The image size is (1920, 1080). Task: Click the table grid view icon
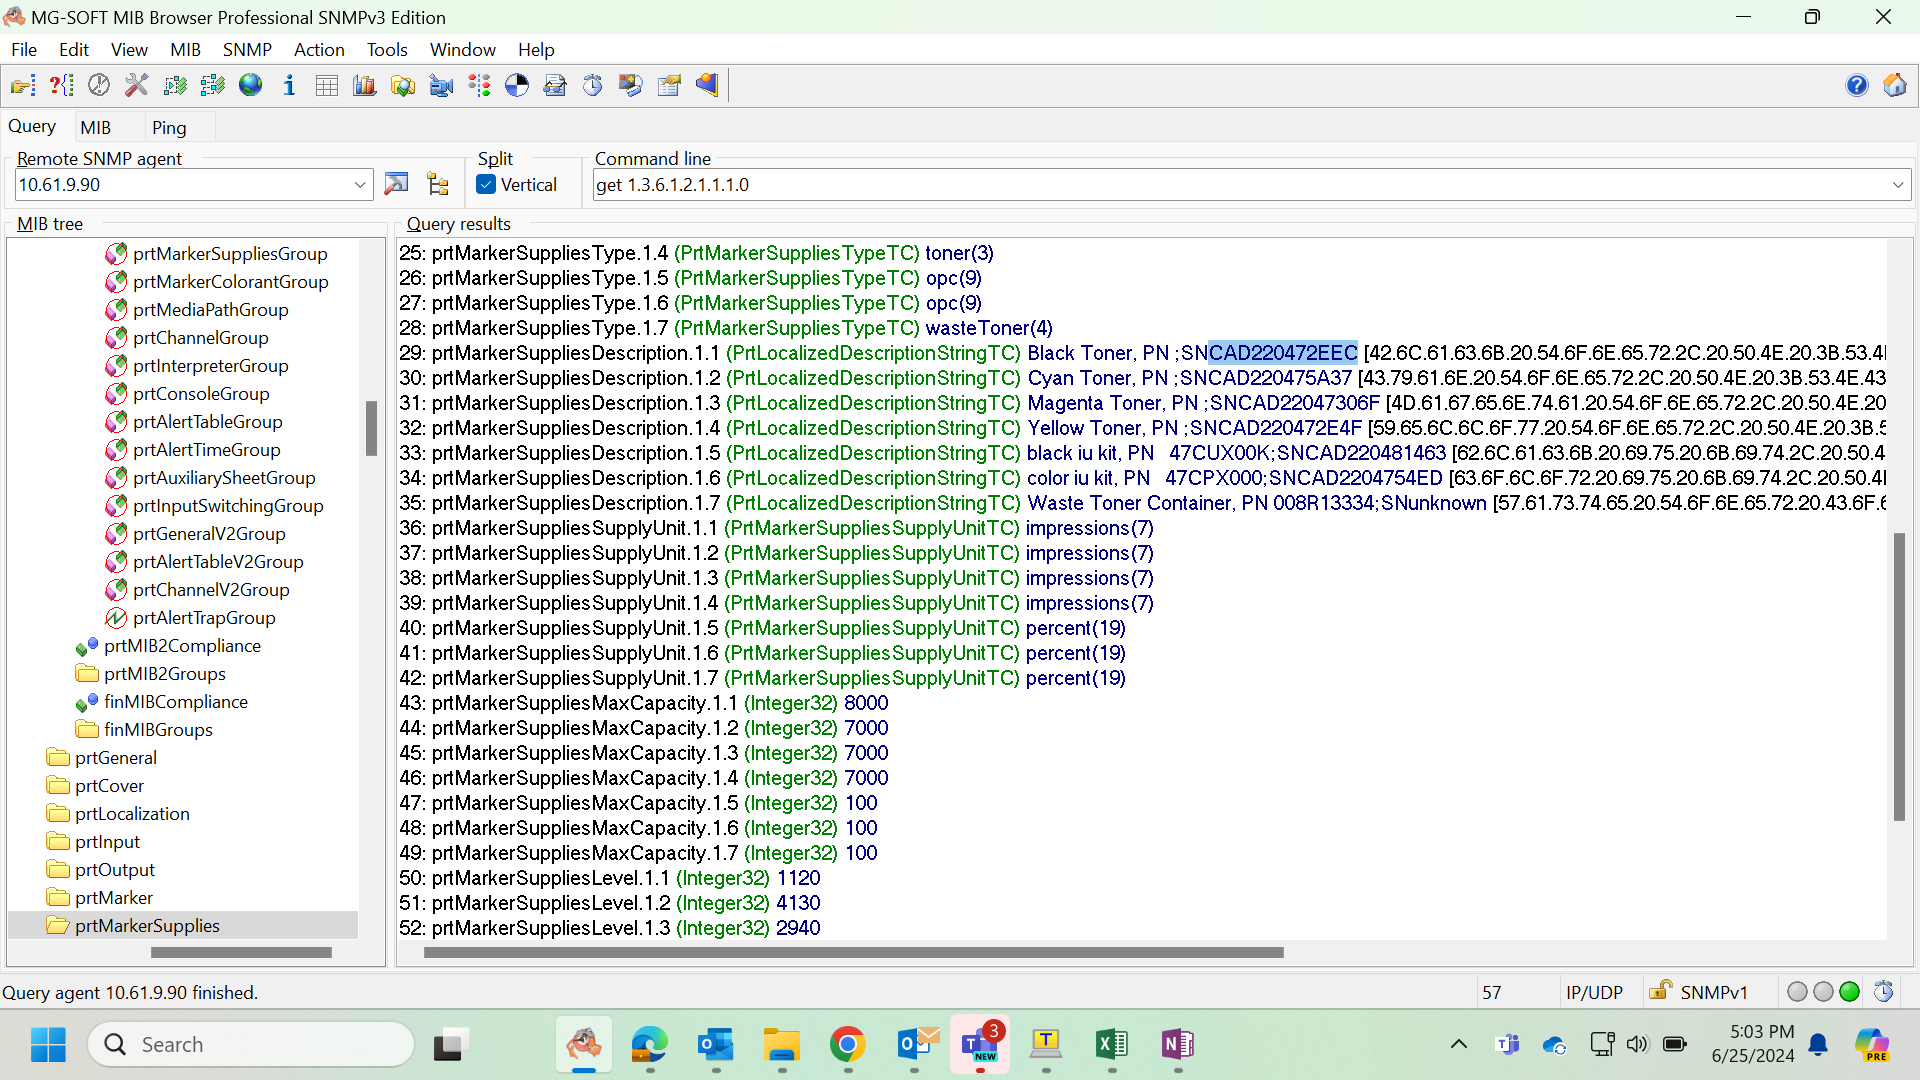[x=327, y=86]
